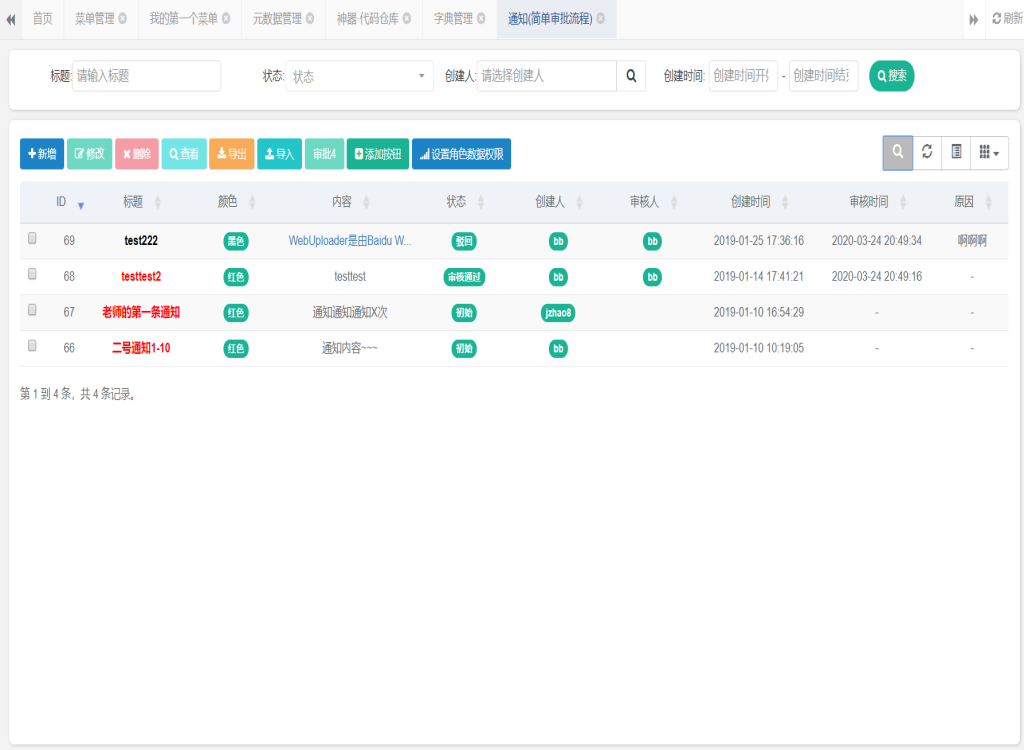
Task: Switch to the 字典管理 tab
Action: [x=453, y=19]
